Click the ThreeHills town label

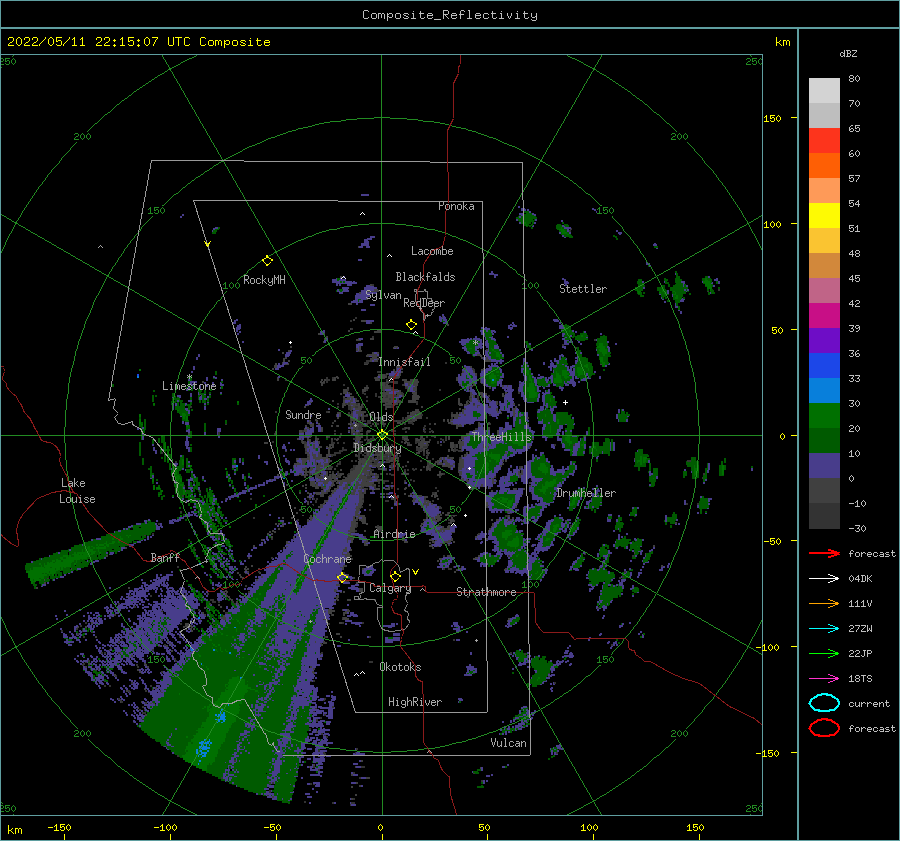pyautogui.click(x=502, y=437)
